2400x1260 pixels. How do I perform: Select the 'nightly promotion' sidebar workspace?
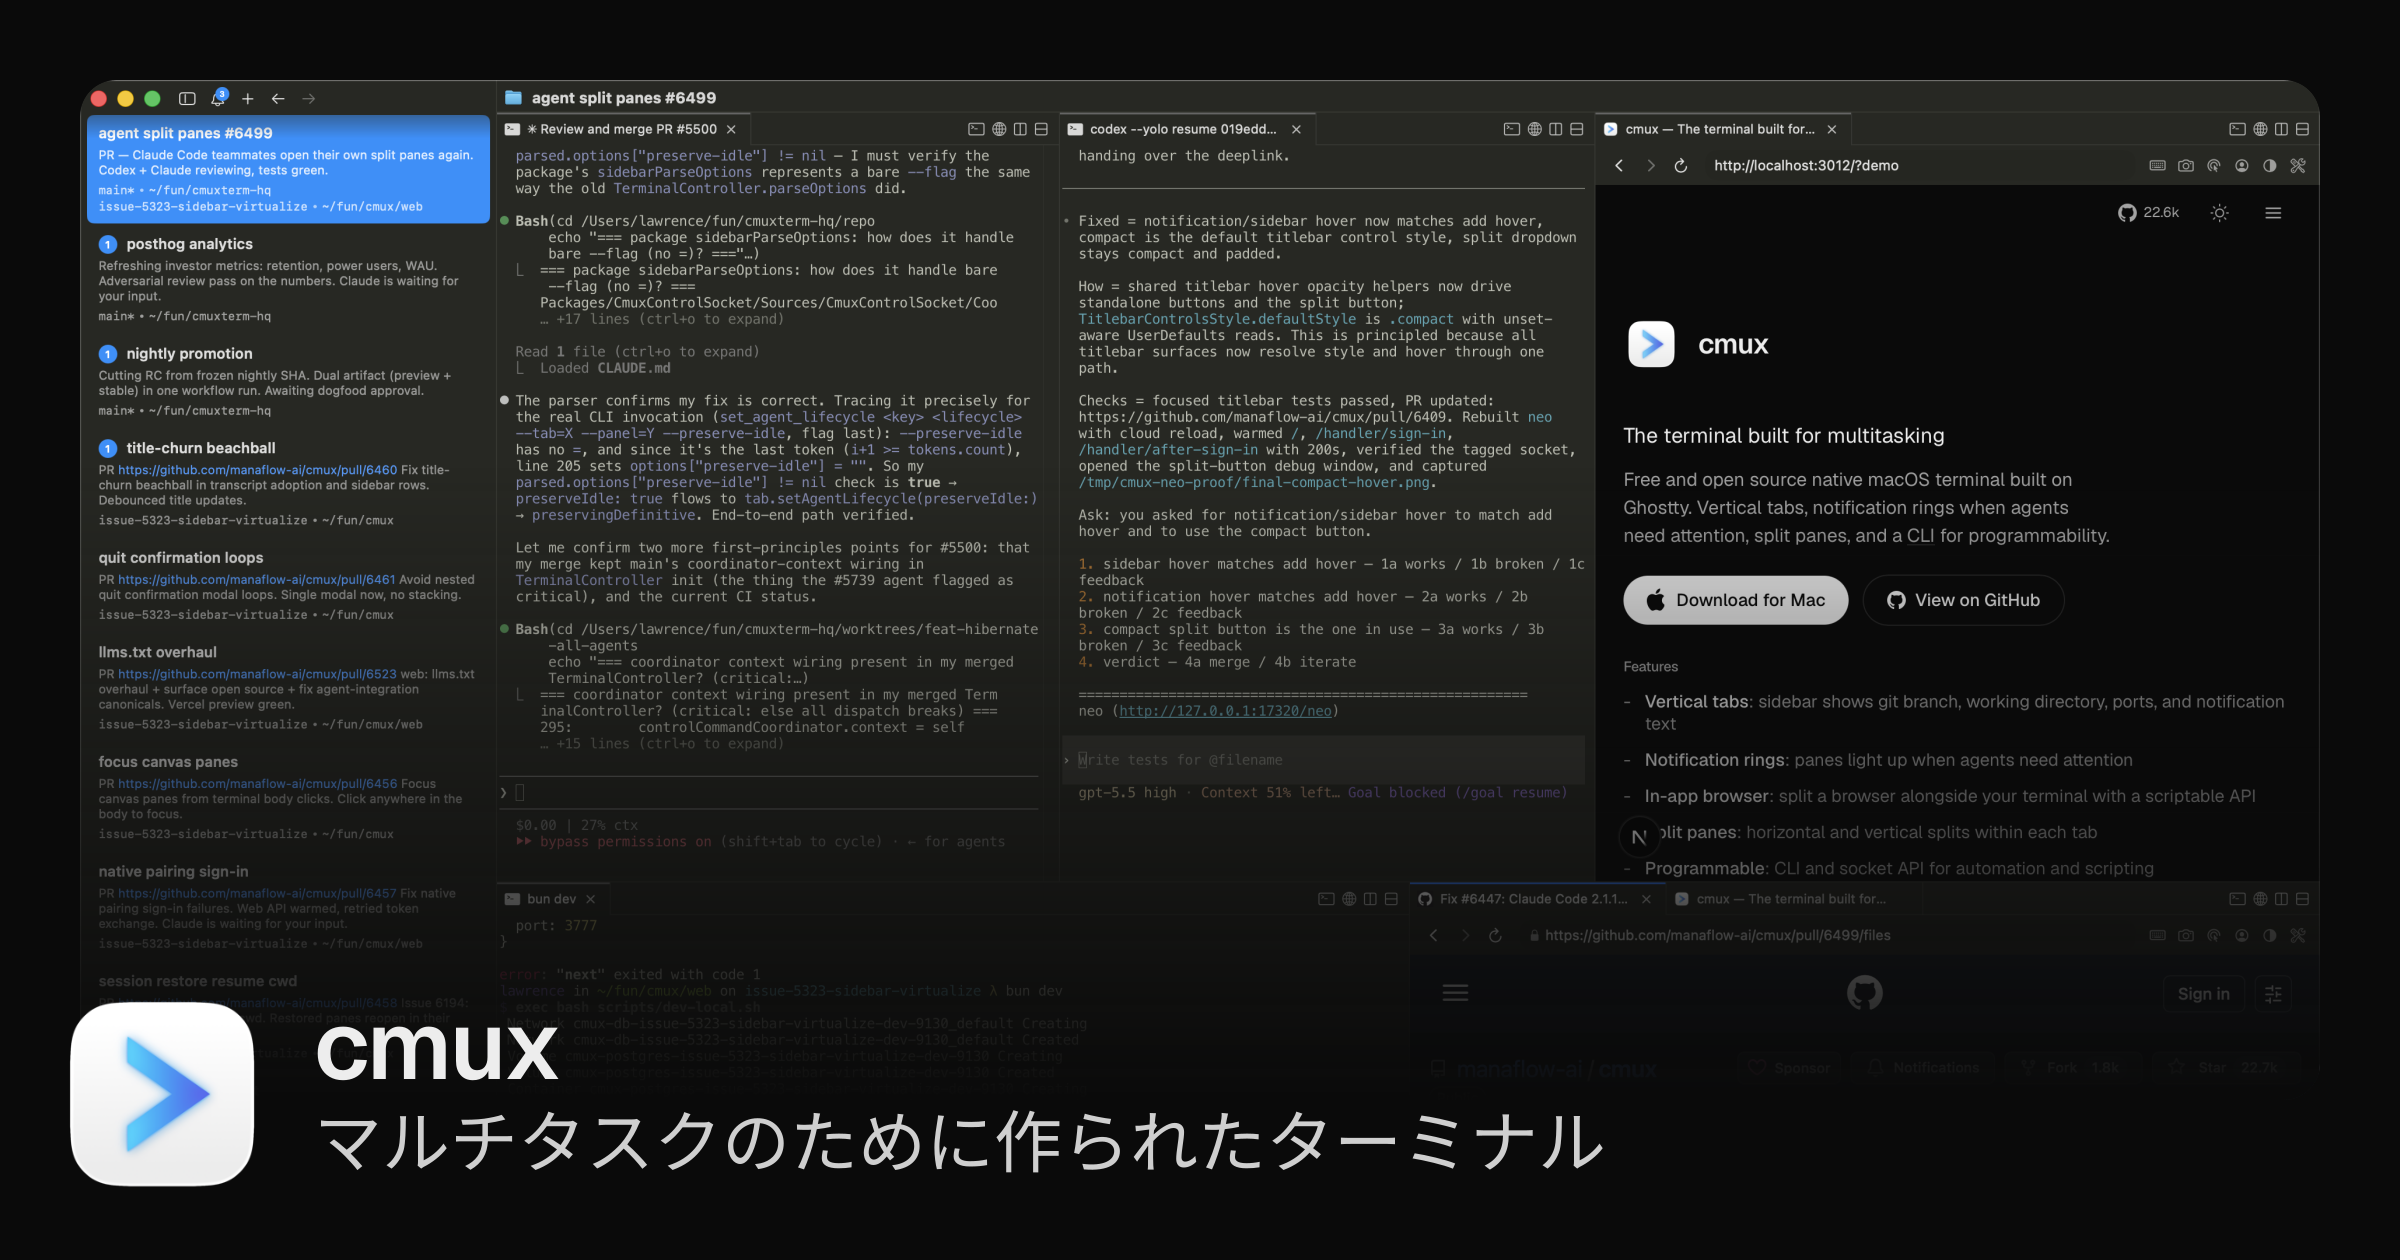[x=288, y=381]
